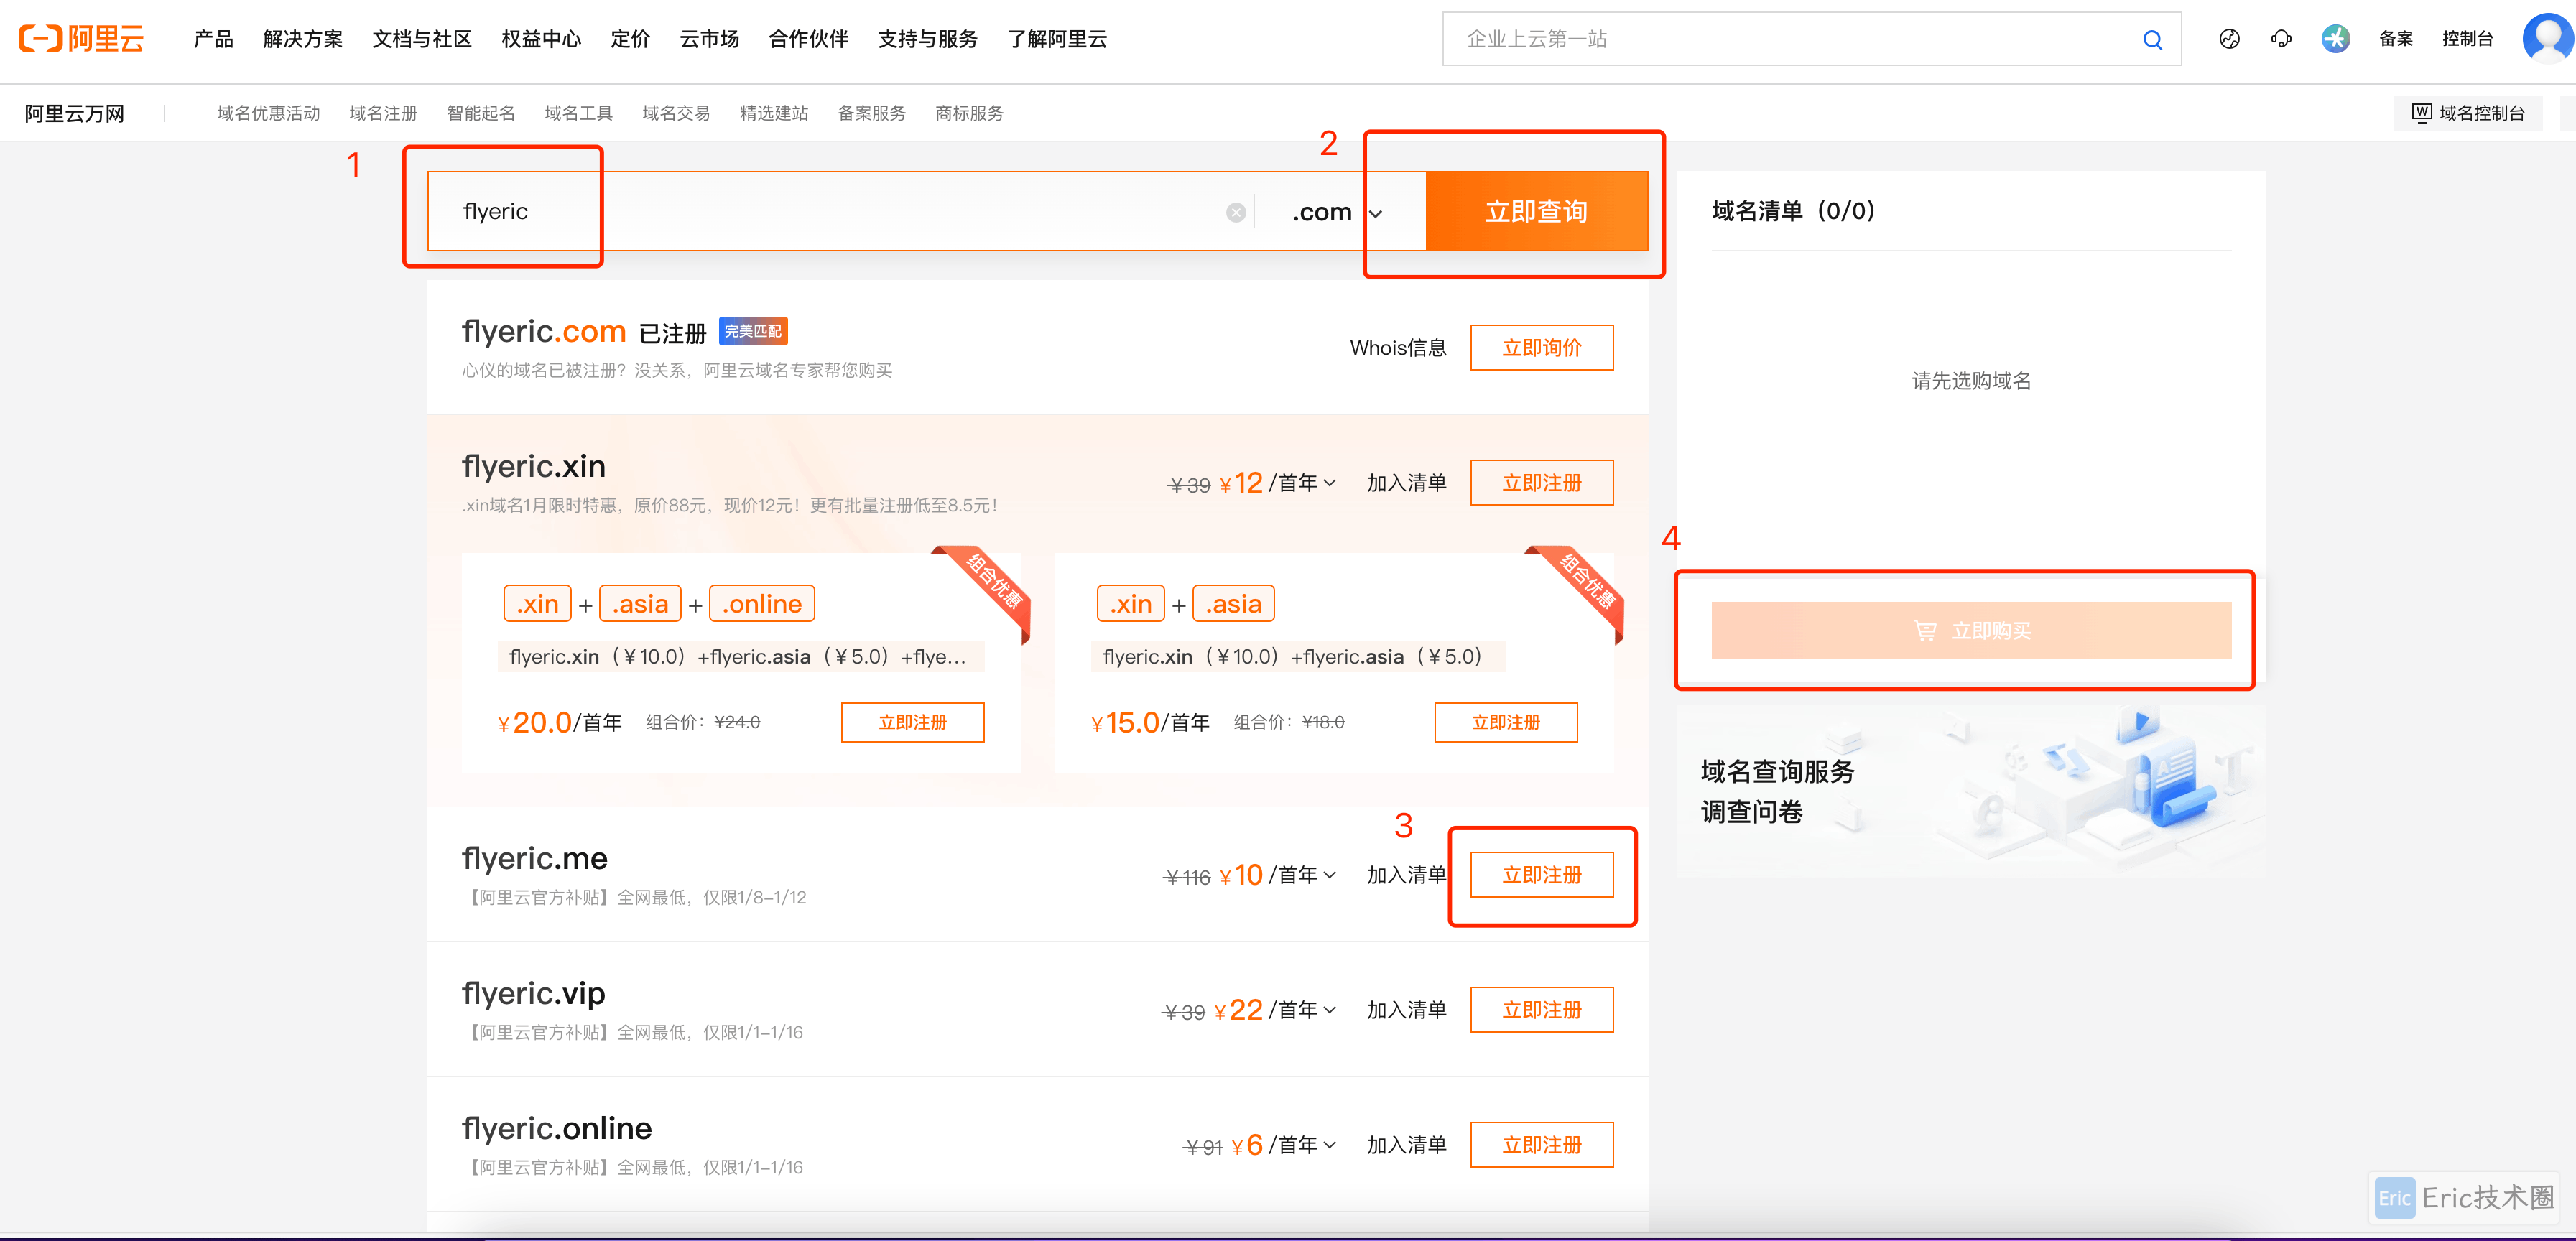2576x1241 pixels.
Task: Open the 云市场 menu
Action: tap(709, 39)
